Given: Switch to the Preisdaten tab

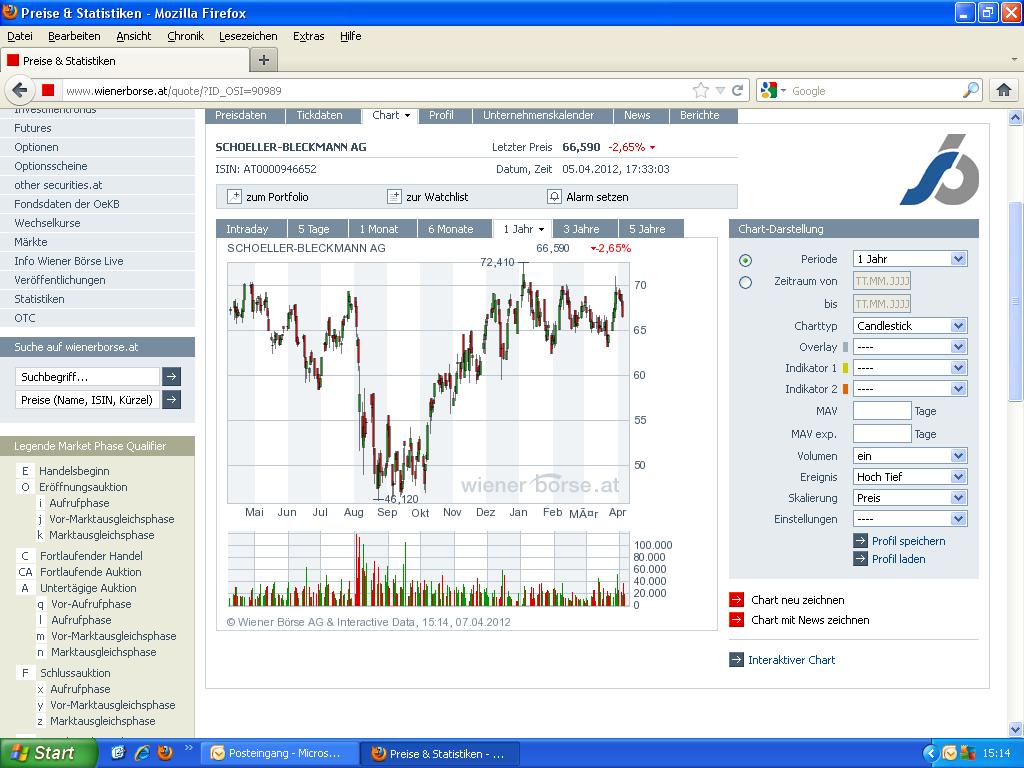Looking at the screenshot, I should pos(241,115).
